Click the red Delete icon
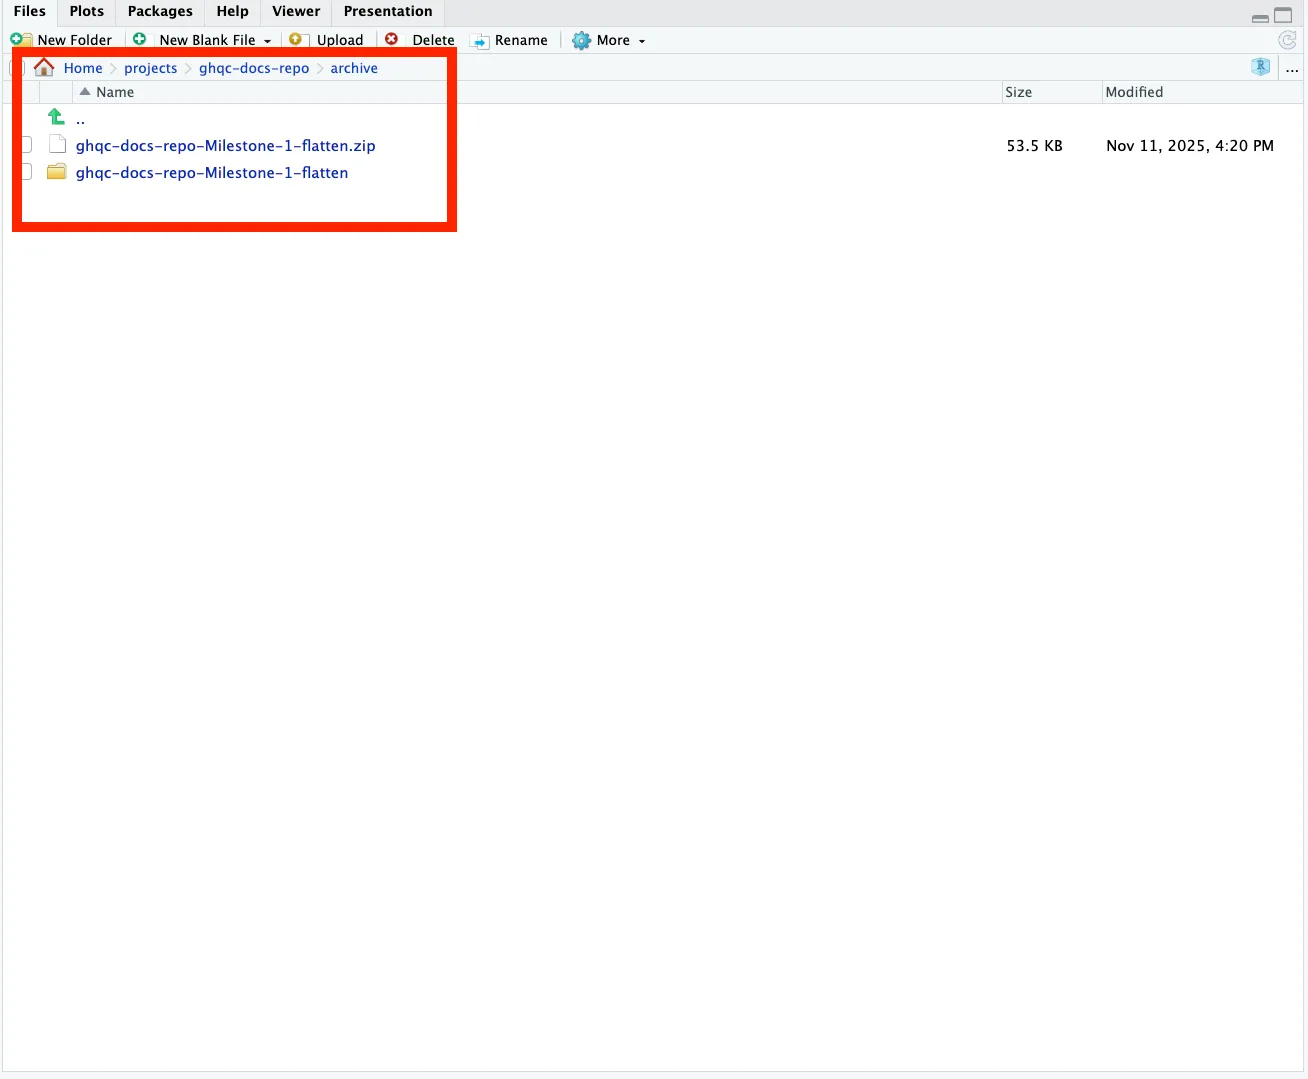 [x=392, y=40]
